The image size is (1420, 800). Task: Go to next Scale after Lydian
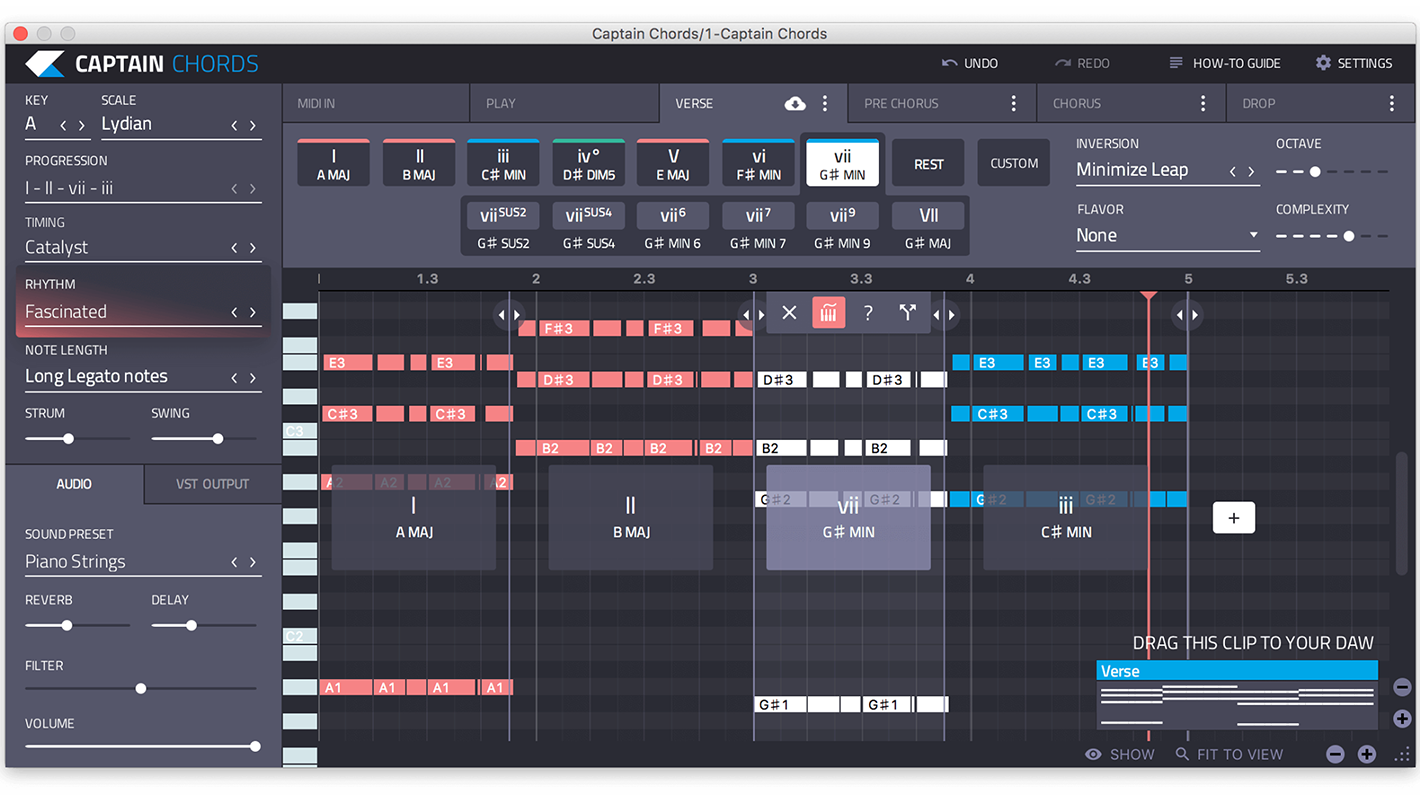[x=253, y=125]
